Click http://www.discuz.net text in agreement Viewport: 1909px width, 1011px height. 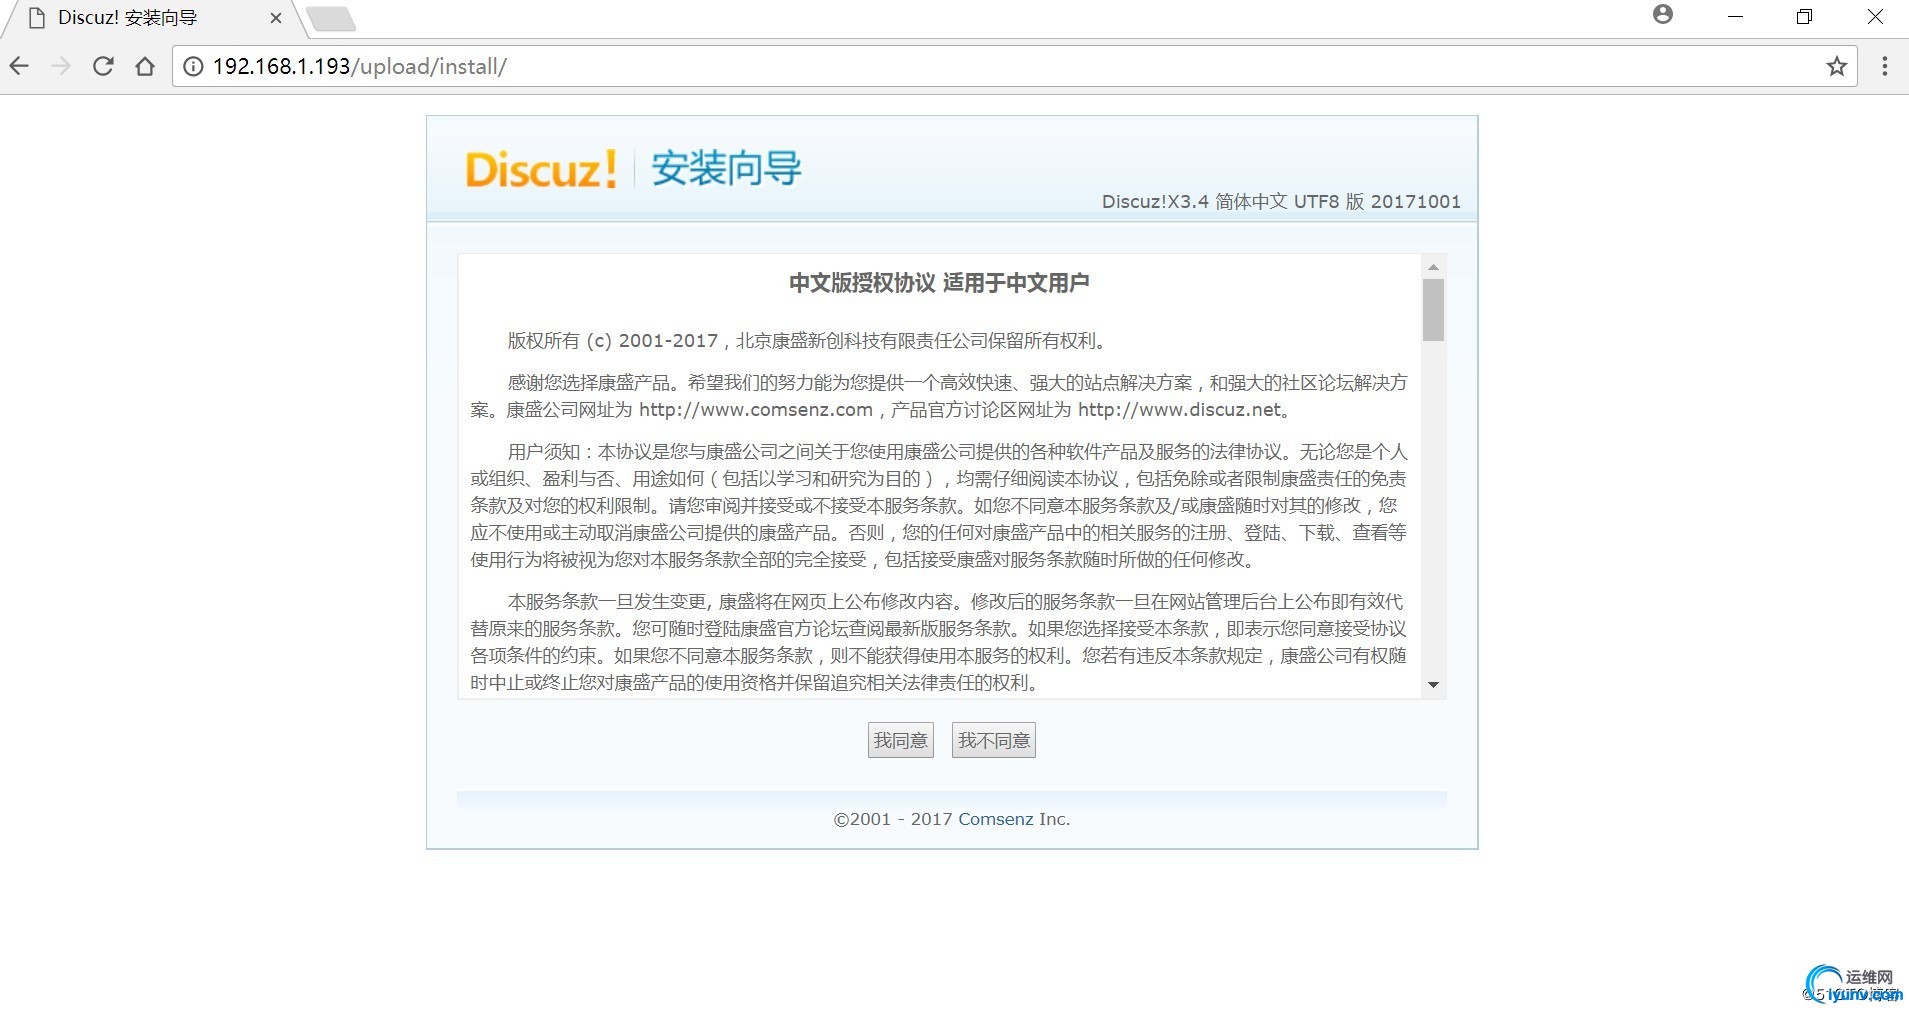1179,410
